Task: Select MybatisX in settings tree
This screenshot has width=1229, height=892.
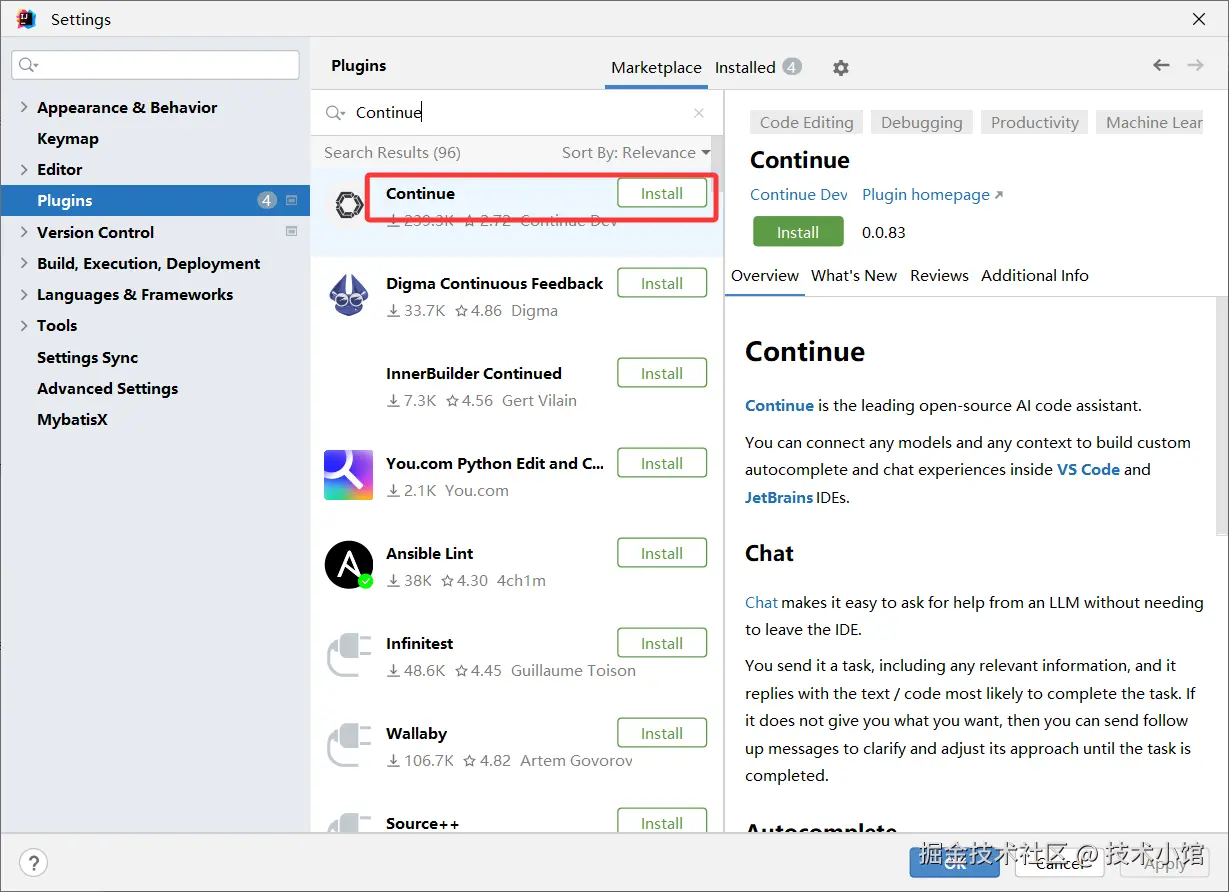Action: click(x=72, y=419)
